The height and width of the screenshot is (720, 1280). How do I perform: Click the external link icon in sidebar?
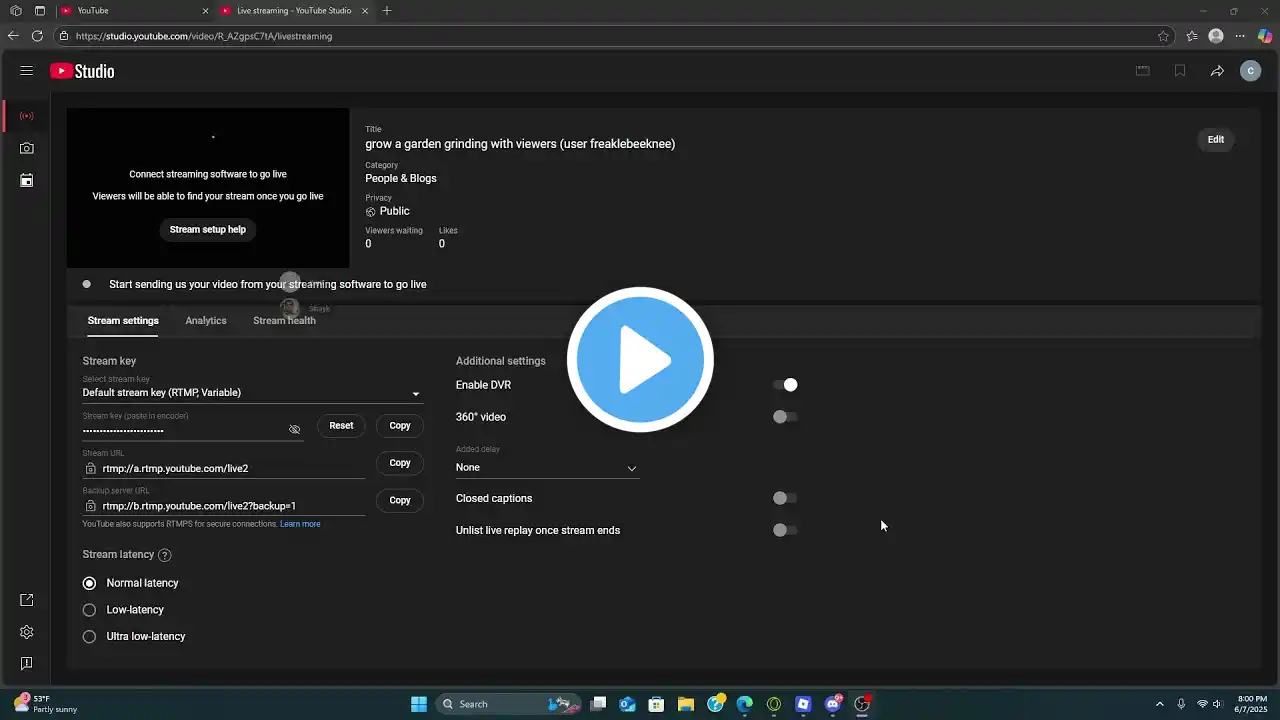point(27,600)
